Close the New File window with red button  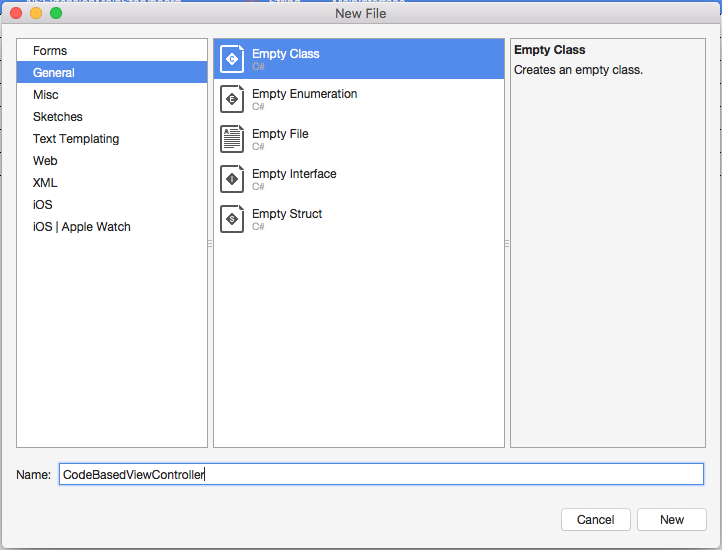click(16, 13)
